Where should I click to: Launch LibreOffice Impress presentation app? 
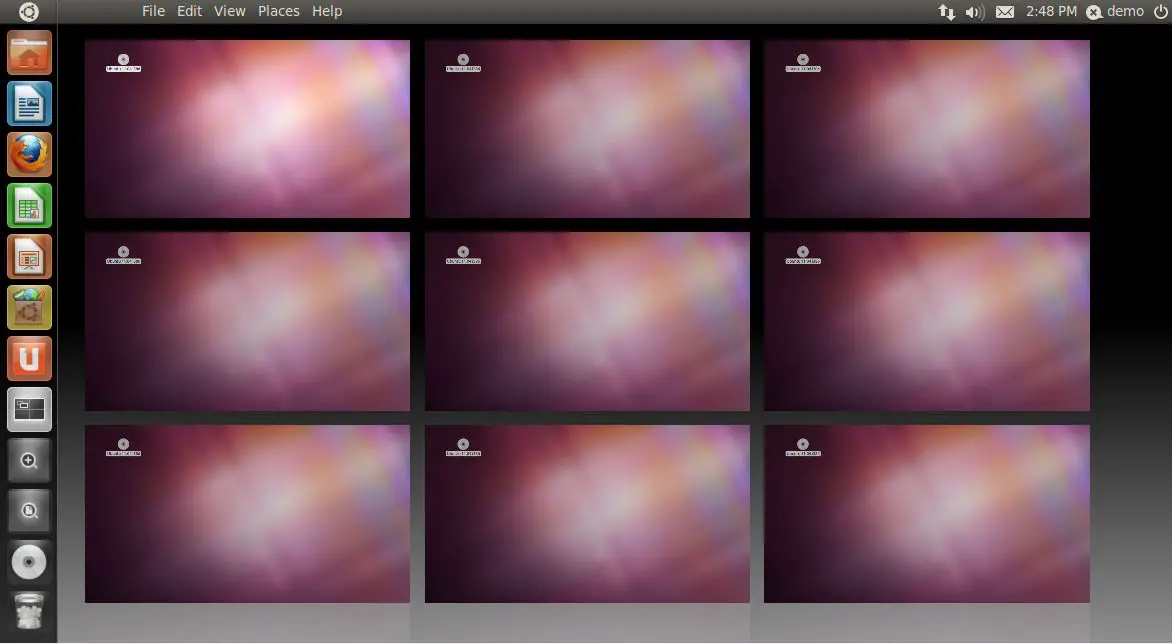click(29, 257)
